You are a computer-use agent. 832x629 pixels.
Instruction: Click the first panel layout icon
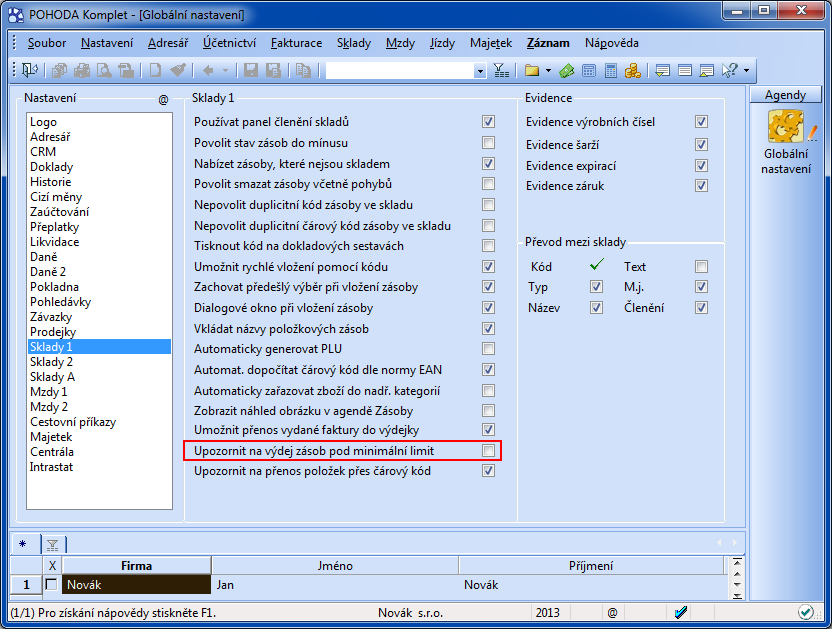(x=662, y=70)
